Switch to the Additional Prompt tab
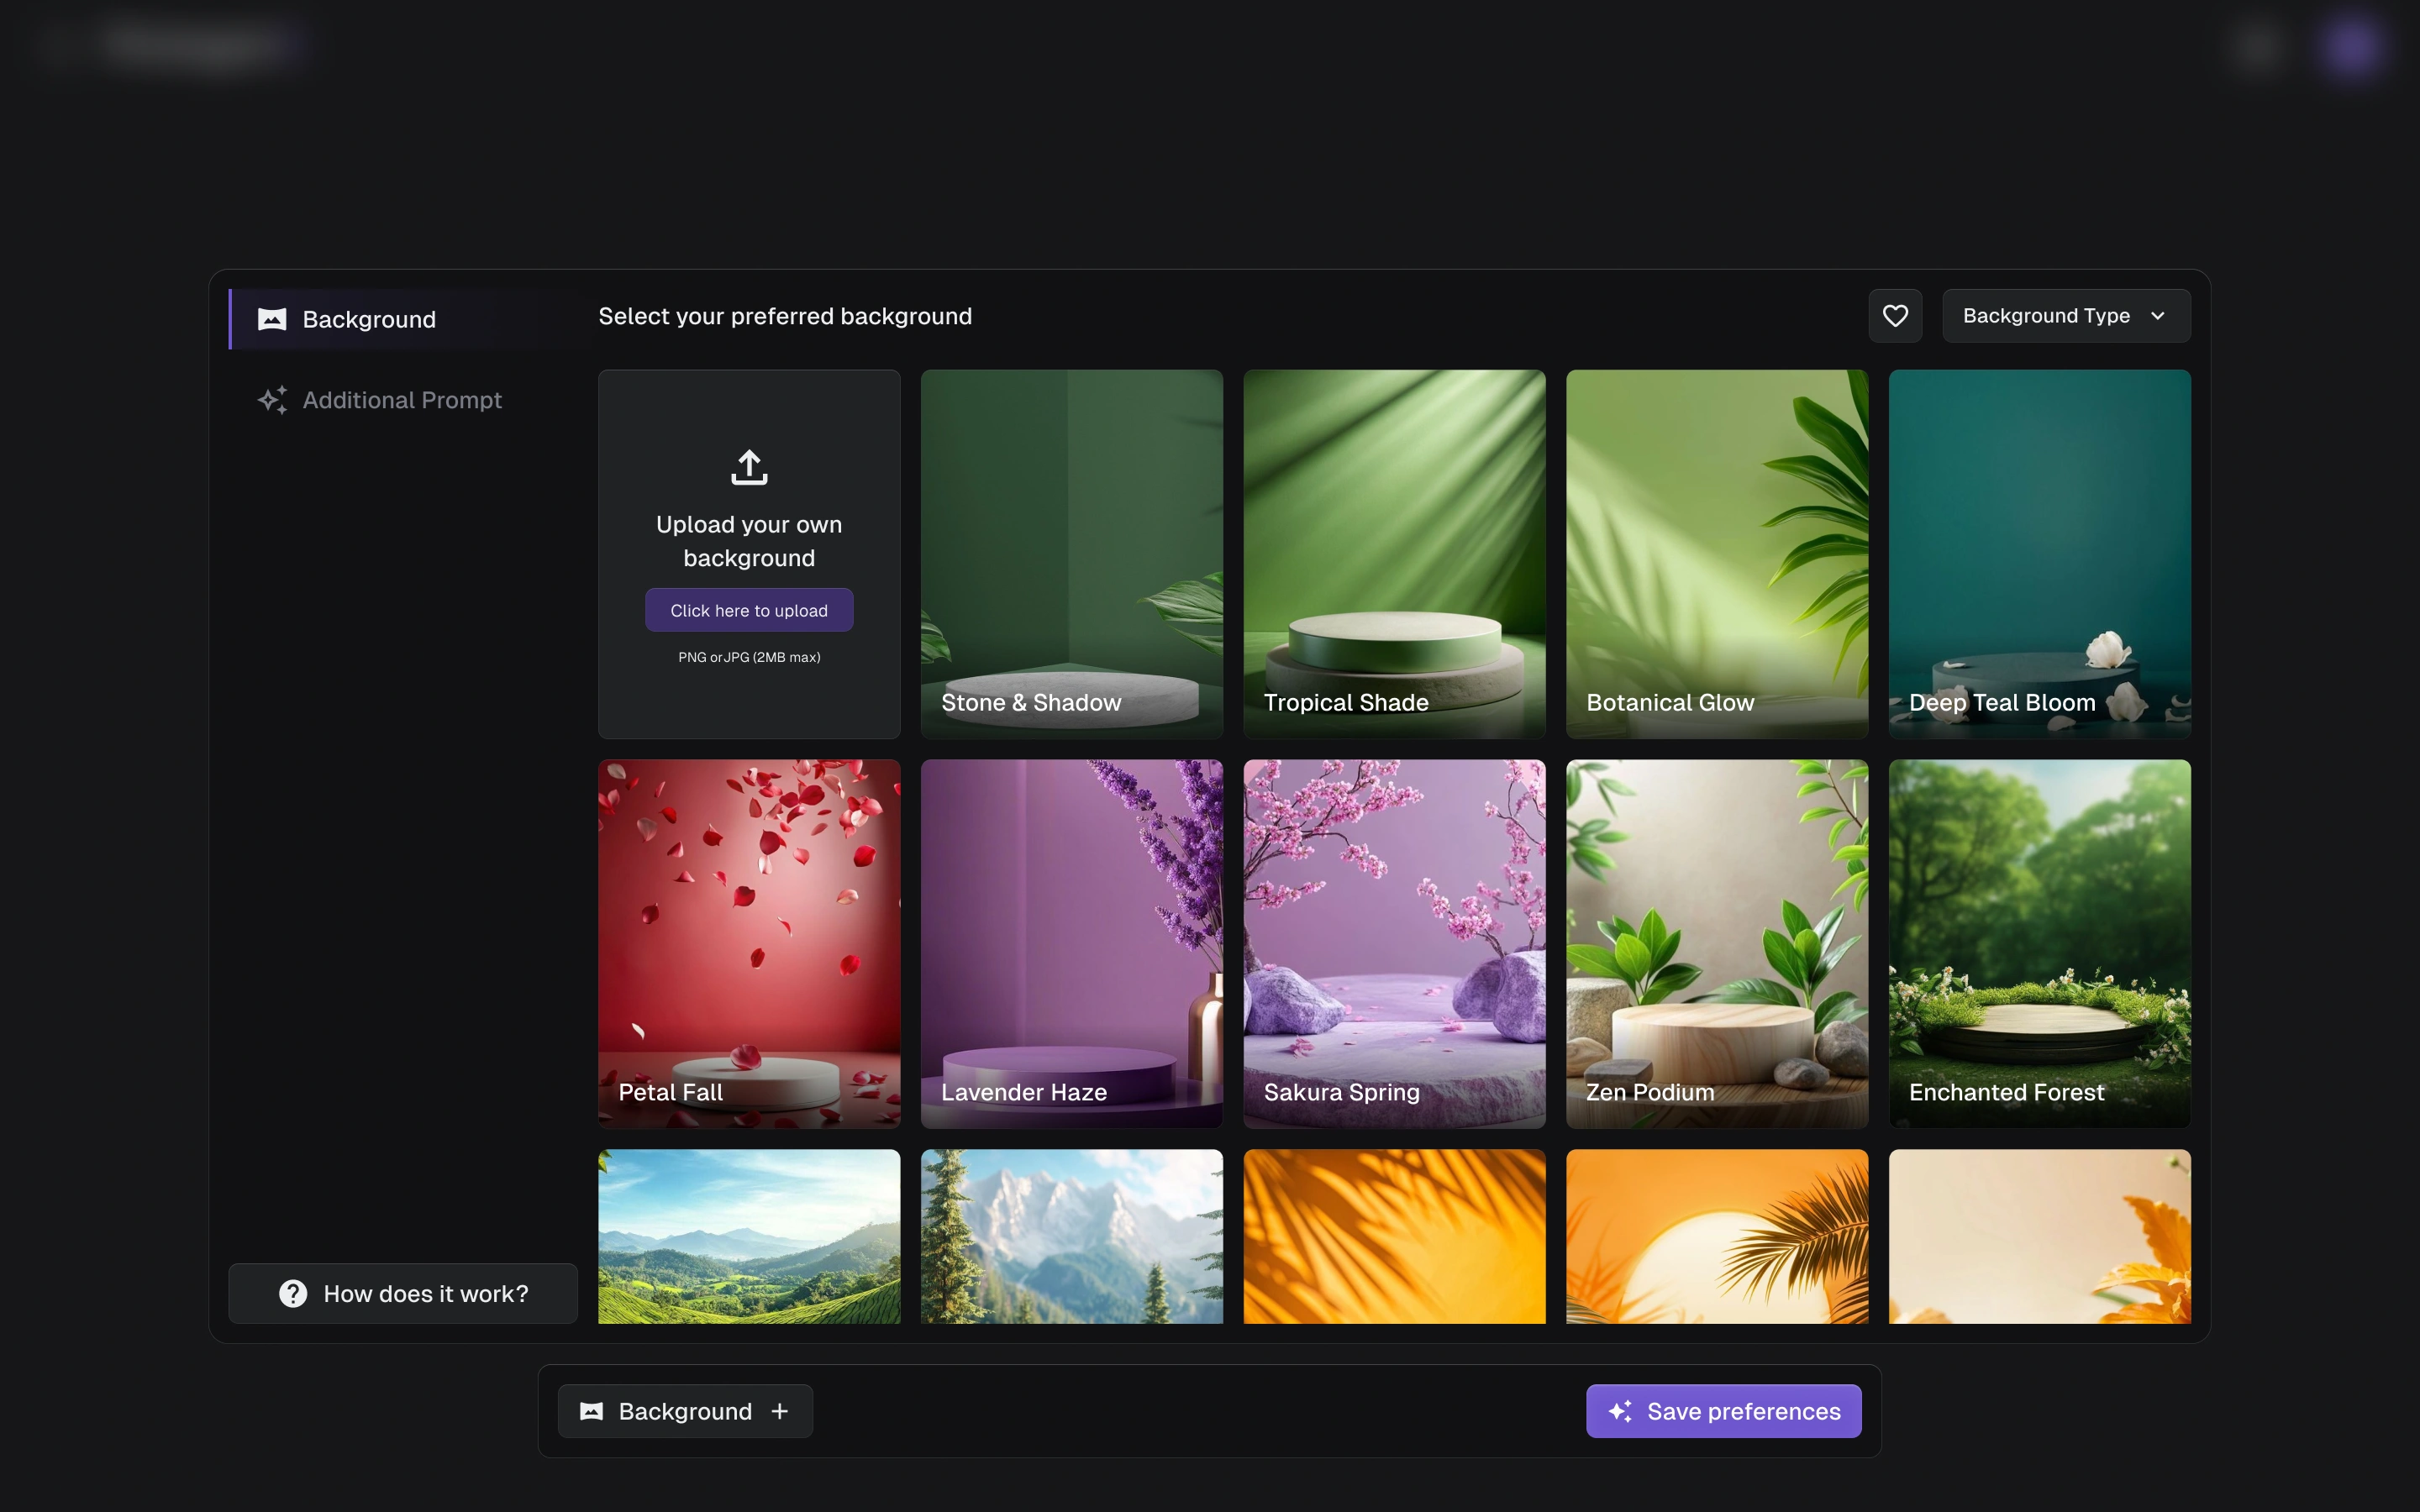This screenshot has height=1512, width=2420. coord(402,400)
